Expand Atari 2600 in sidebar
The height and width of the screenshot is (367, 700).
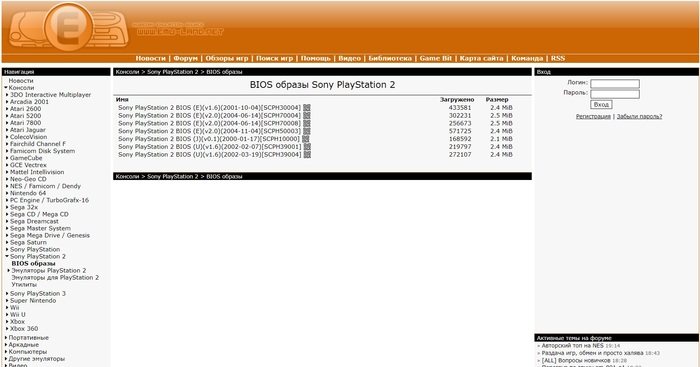click(x=7, y=109)
